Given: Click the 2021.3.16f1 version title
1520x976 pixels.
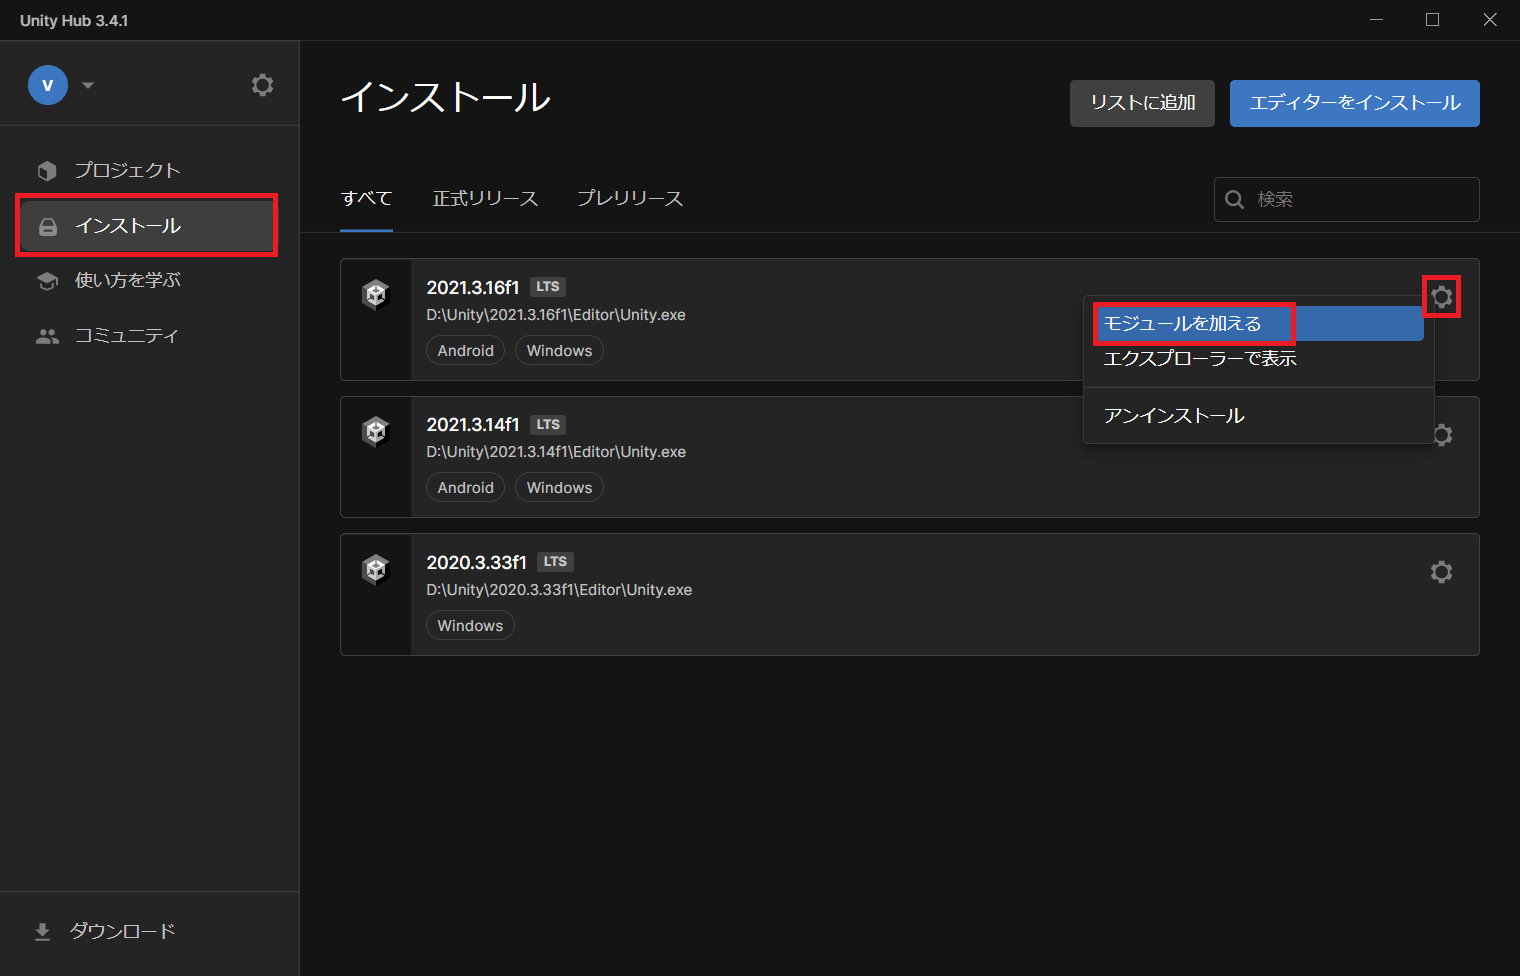Looking at the screenshot, I should (x=473, y=288).
